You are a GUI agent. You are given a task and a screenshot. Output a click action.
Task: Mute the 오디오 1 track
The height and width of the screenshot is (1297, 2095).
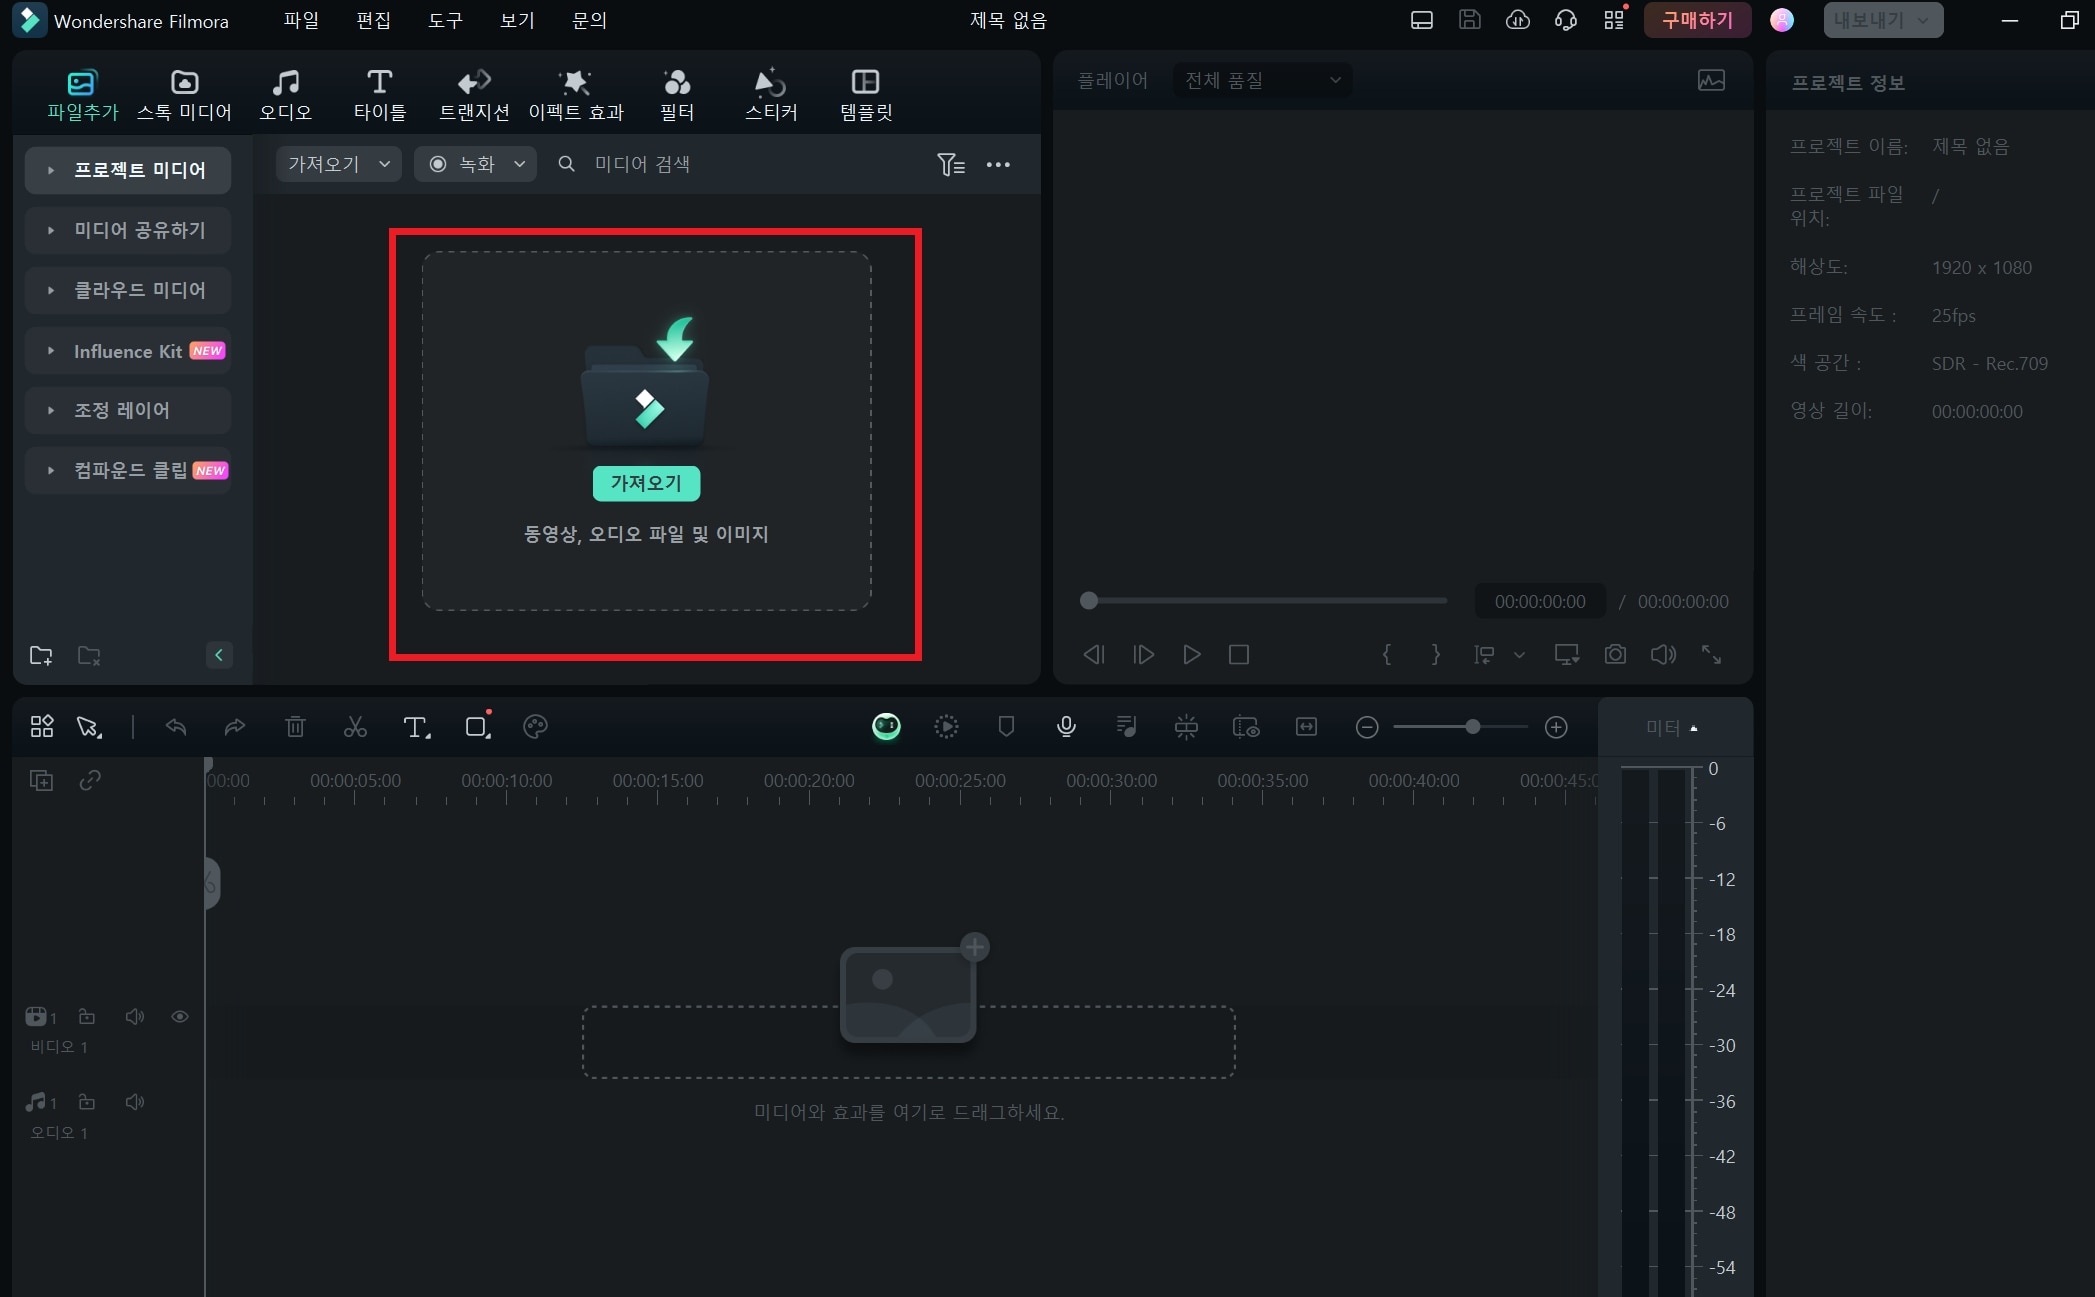[135, 1101]
